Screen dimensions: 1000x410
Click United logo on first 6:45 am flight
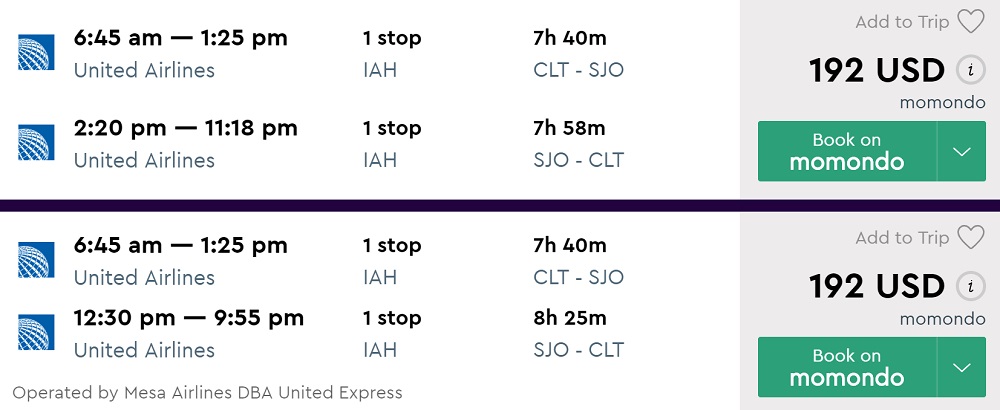[x=36, y=52]
